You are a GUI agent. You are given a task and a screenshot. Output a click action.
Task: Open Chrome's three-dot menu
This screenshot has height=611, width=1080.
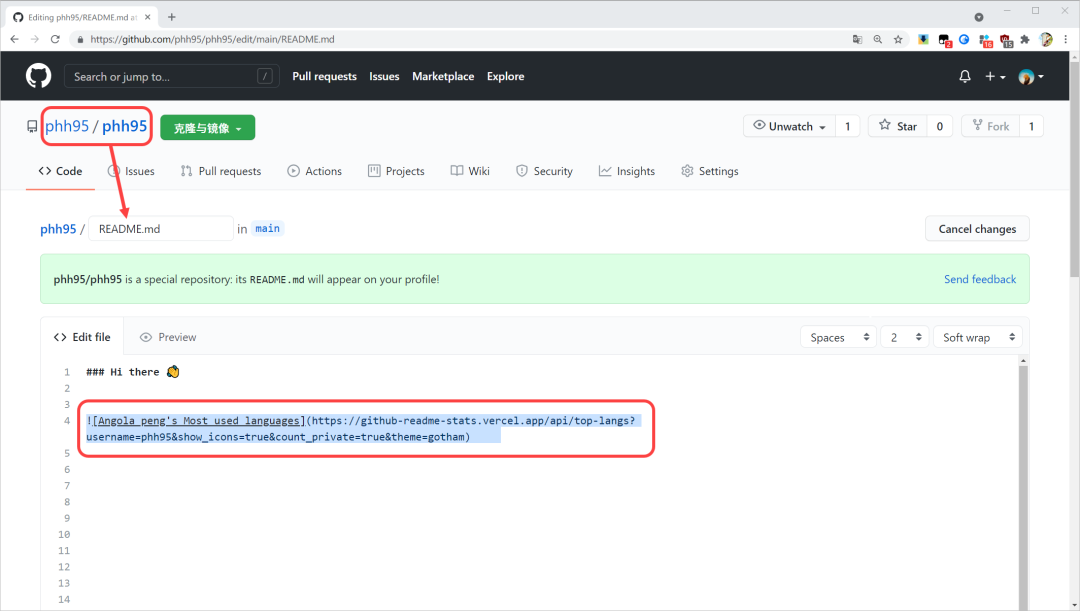pyautogui.click(x=1065, y=39)
